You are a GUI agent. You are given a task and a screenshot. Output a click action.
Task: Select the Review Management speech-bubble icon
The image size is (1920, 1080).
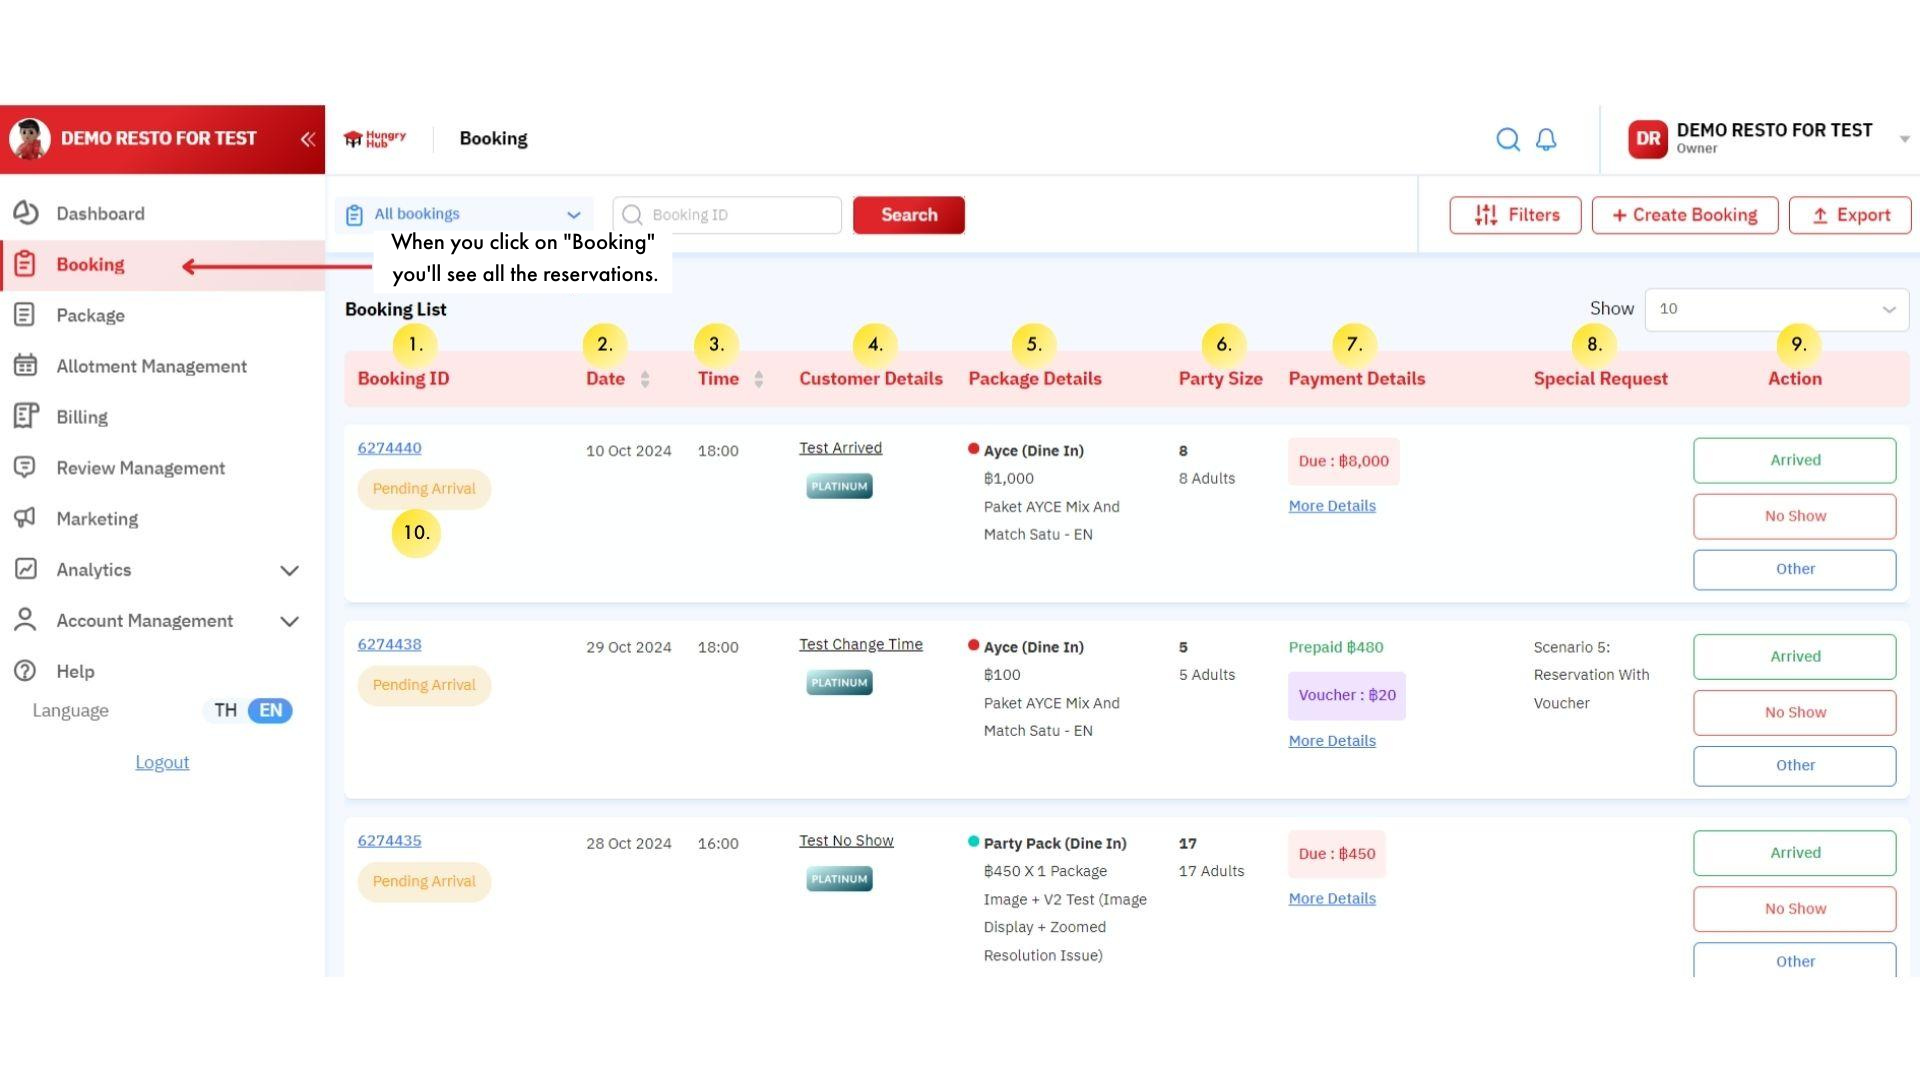click(x=26, y=468)
